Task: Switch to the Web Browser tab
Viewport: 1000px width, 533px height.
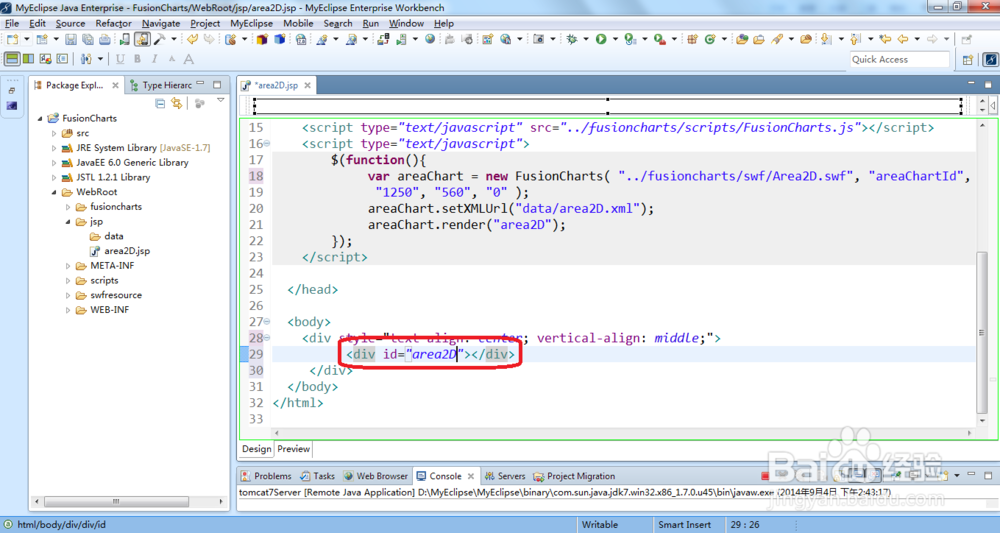Action: click(376, 476)
